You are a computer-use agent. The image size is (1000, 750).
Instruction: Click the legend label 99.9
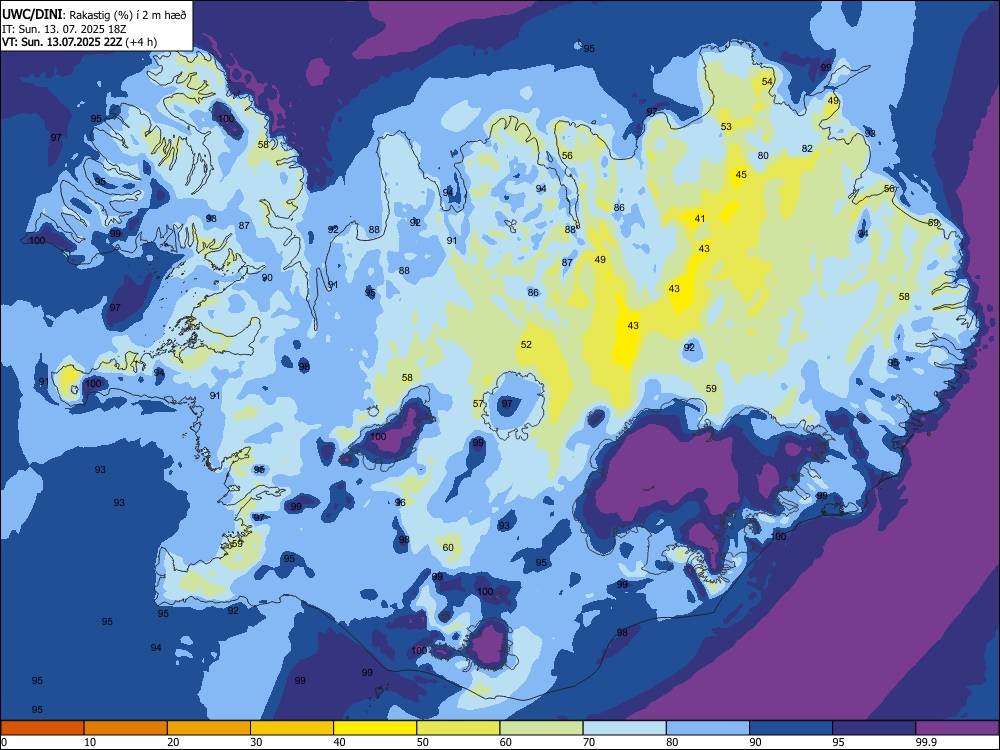[x=925, y=742]
